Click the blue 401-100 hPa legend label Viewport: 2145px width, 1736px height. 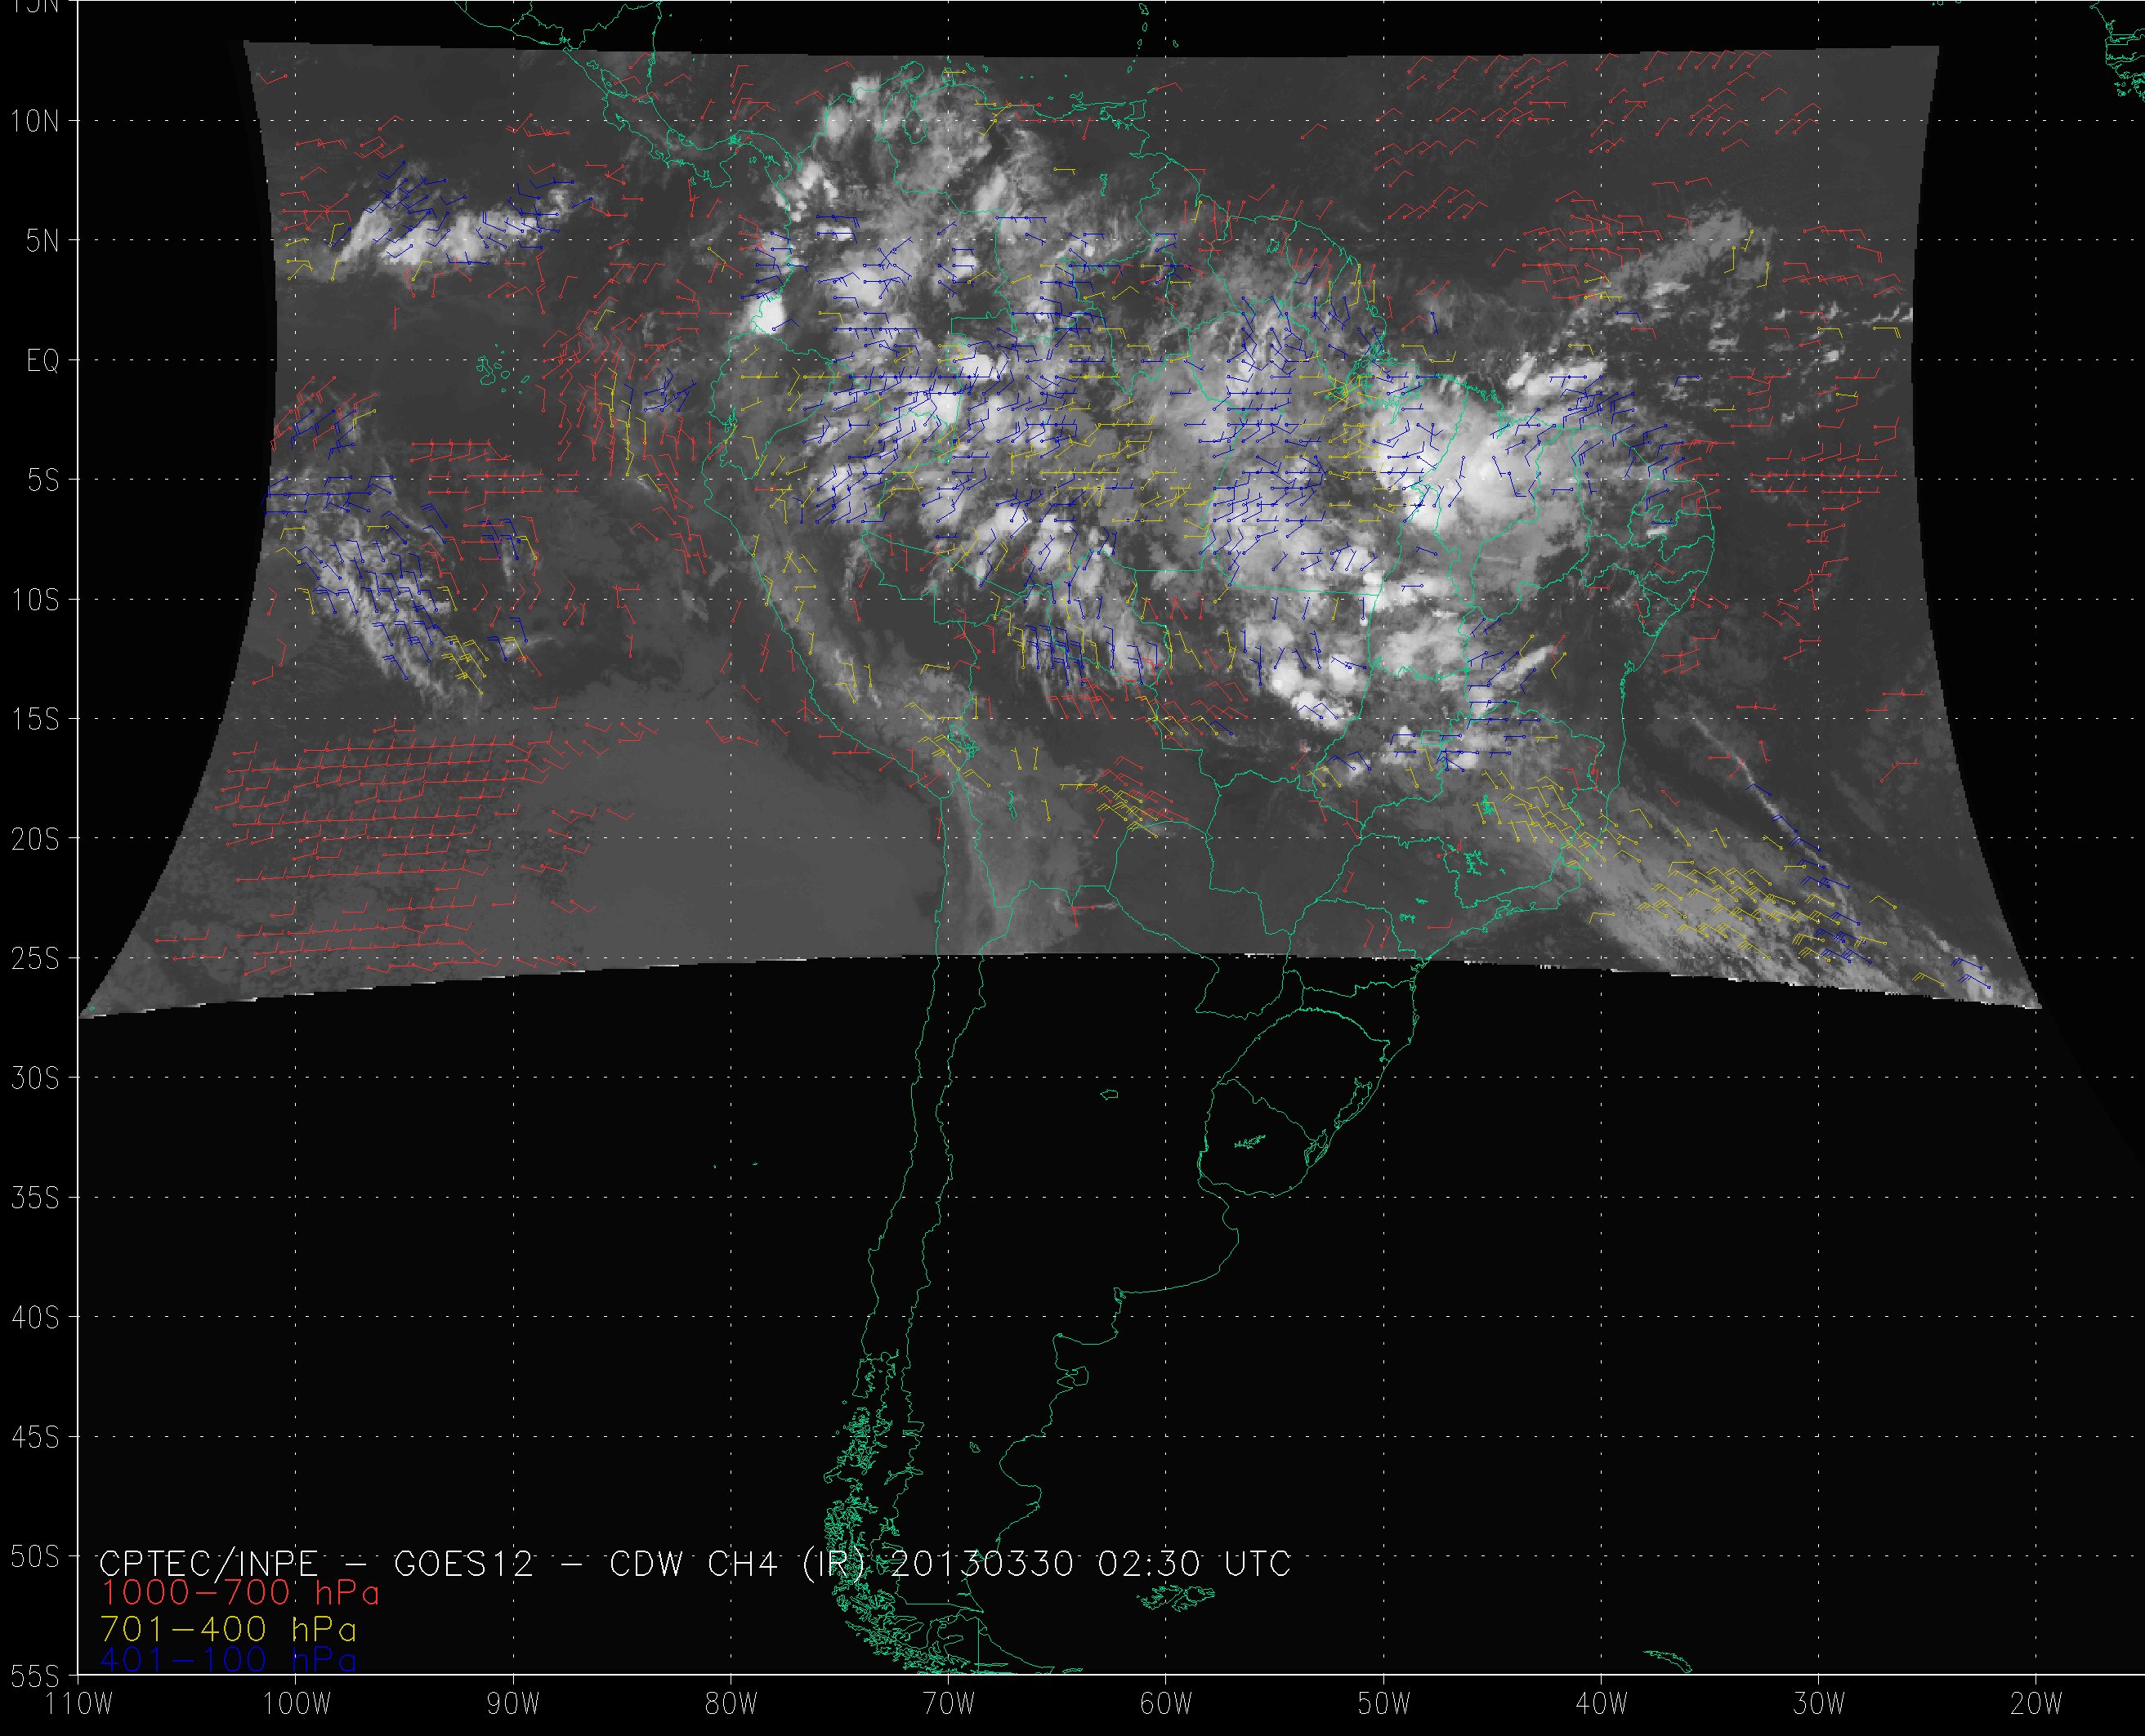pos(228,1661)
